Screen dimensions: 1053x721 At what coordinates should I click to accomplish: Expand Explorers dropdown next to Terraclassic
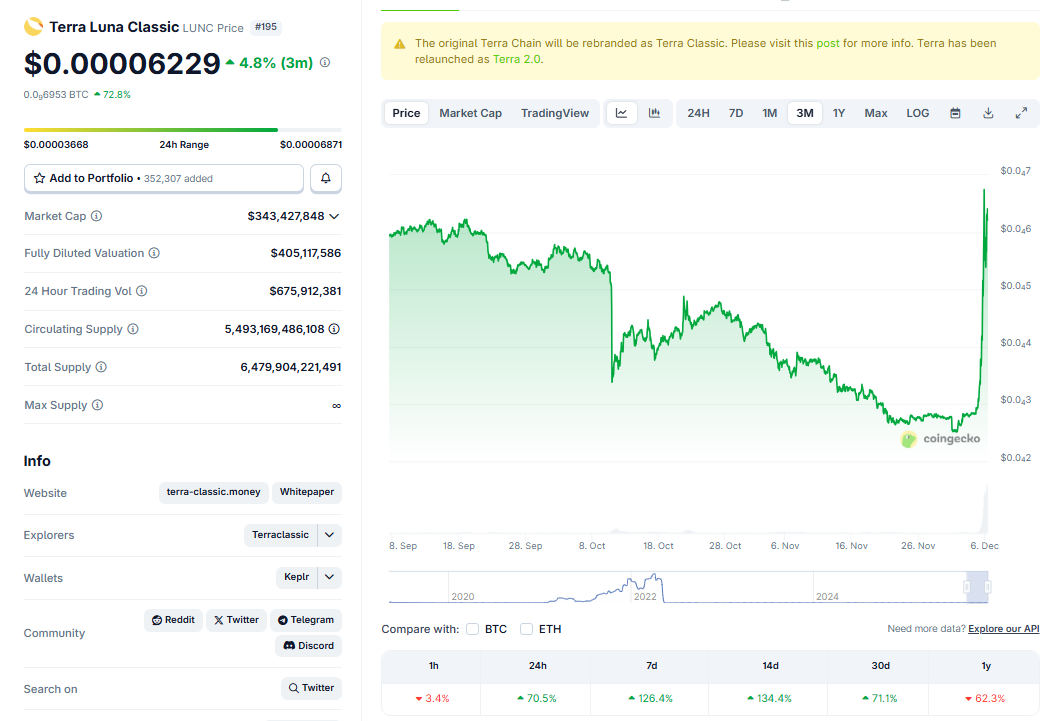330,535
